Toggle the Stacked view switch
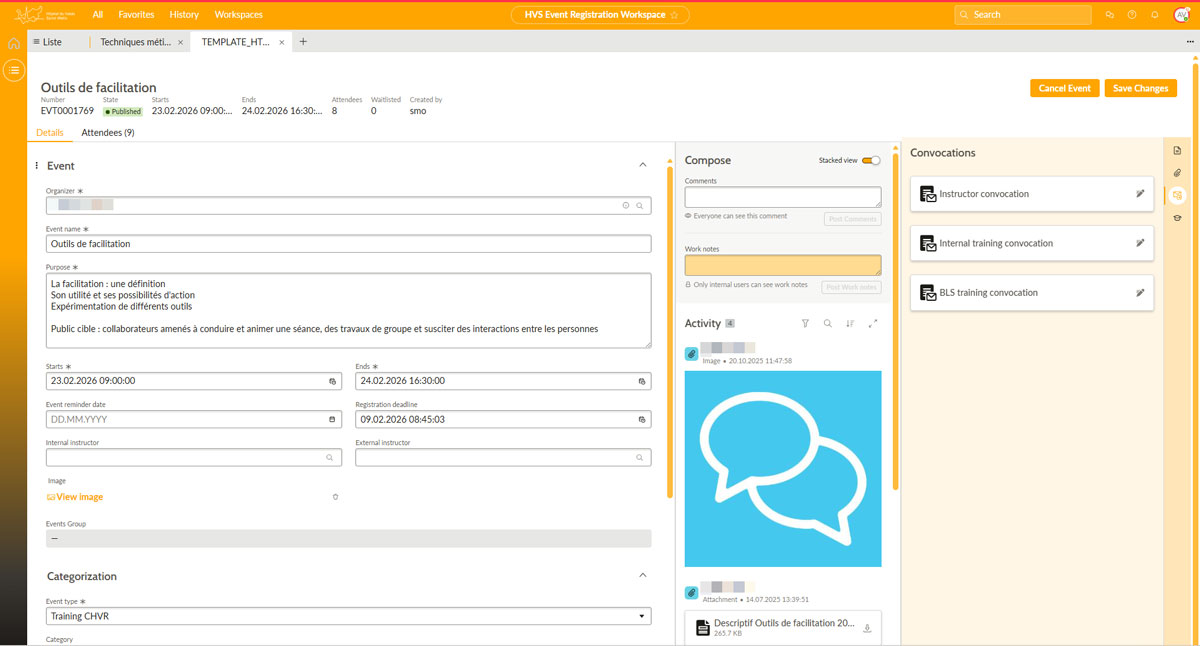Viewport: 1200px width, 646px height. [871, 160]
